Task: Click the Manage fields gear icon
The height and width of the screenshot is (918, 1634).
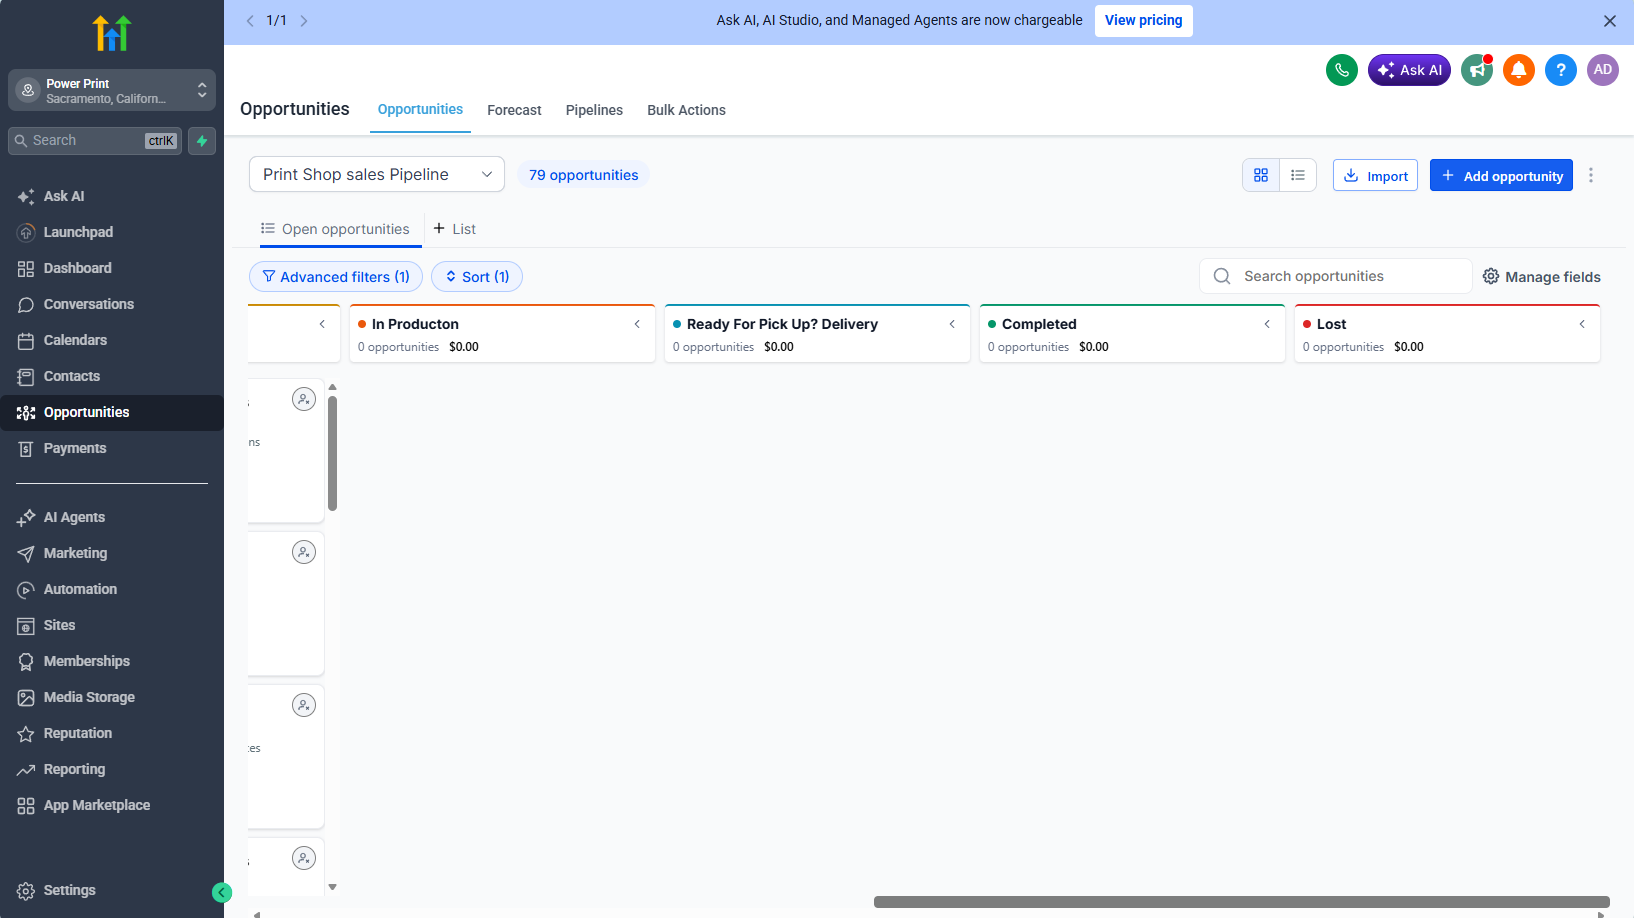Action: (1491, 277)
